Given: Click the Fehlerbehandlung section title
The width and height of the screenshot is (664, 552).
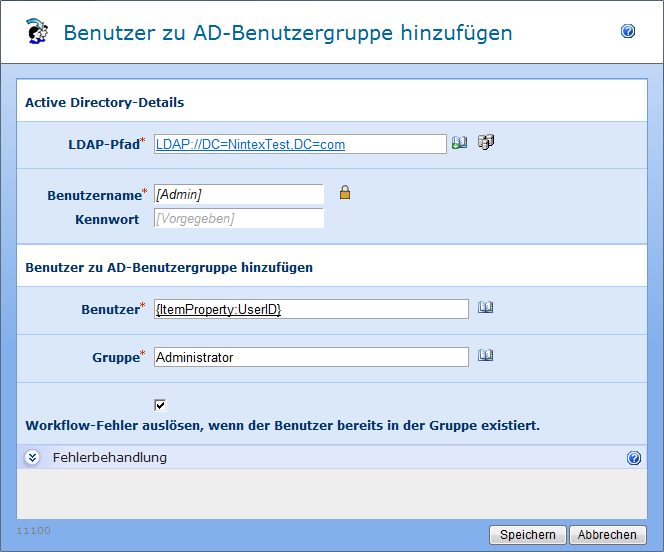Looking at the screenshot, I should pyautogui.click(x=109, y=458).
